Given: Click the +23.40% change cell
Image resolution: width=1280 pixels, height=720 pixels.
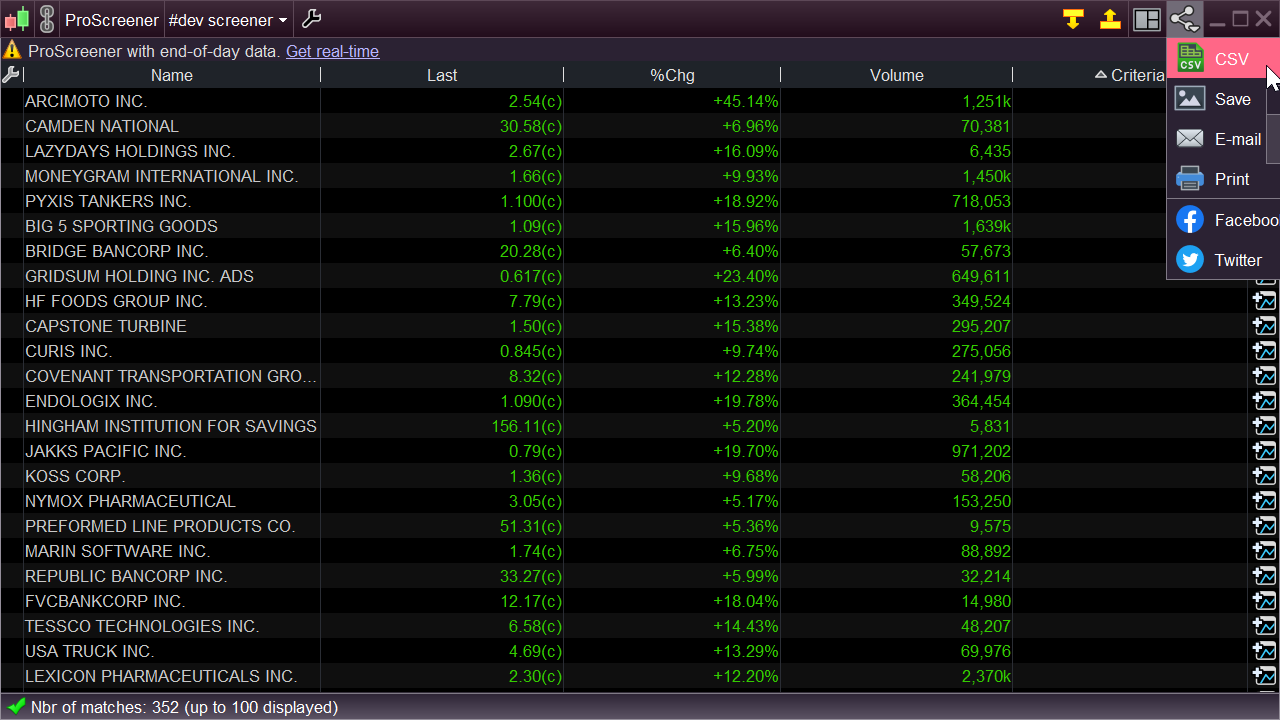Looking at the screenshot, I should pos(745,276).
